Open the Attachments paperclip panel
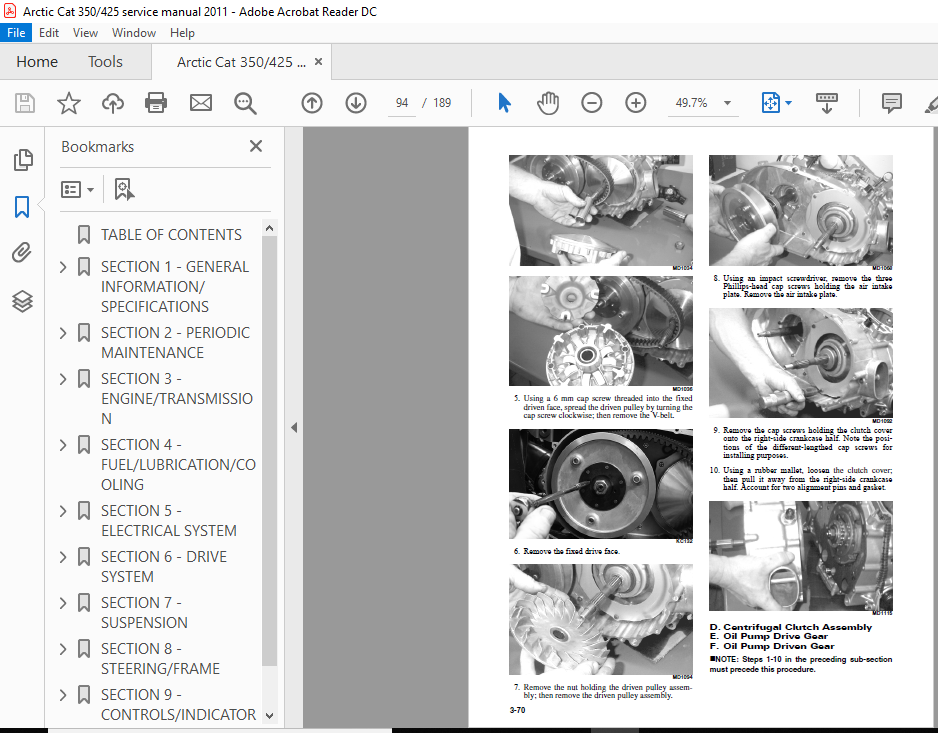 pos(22,253)
